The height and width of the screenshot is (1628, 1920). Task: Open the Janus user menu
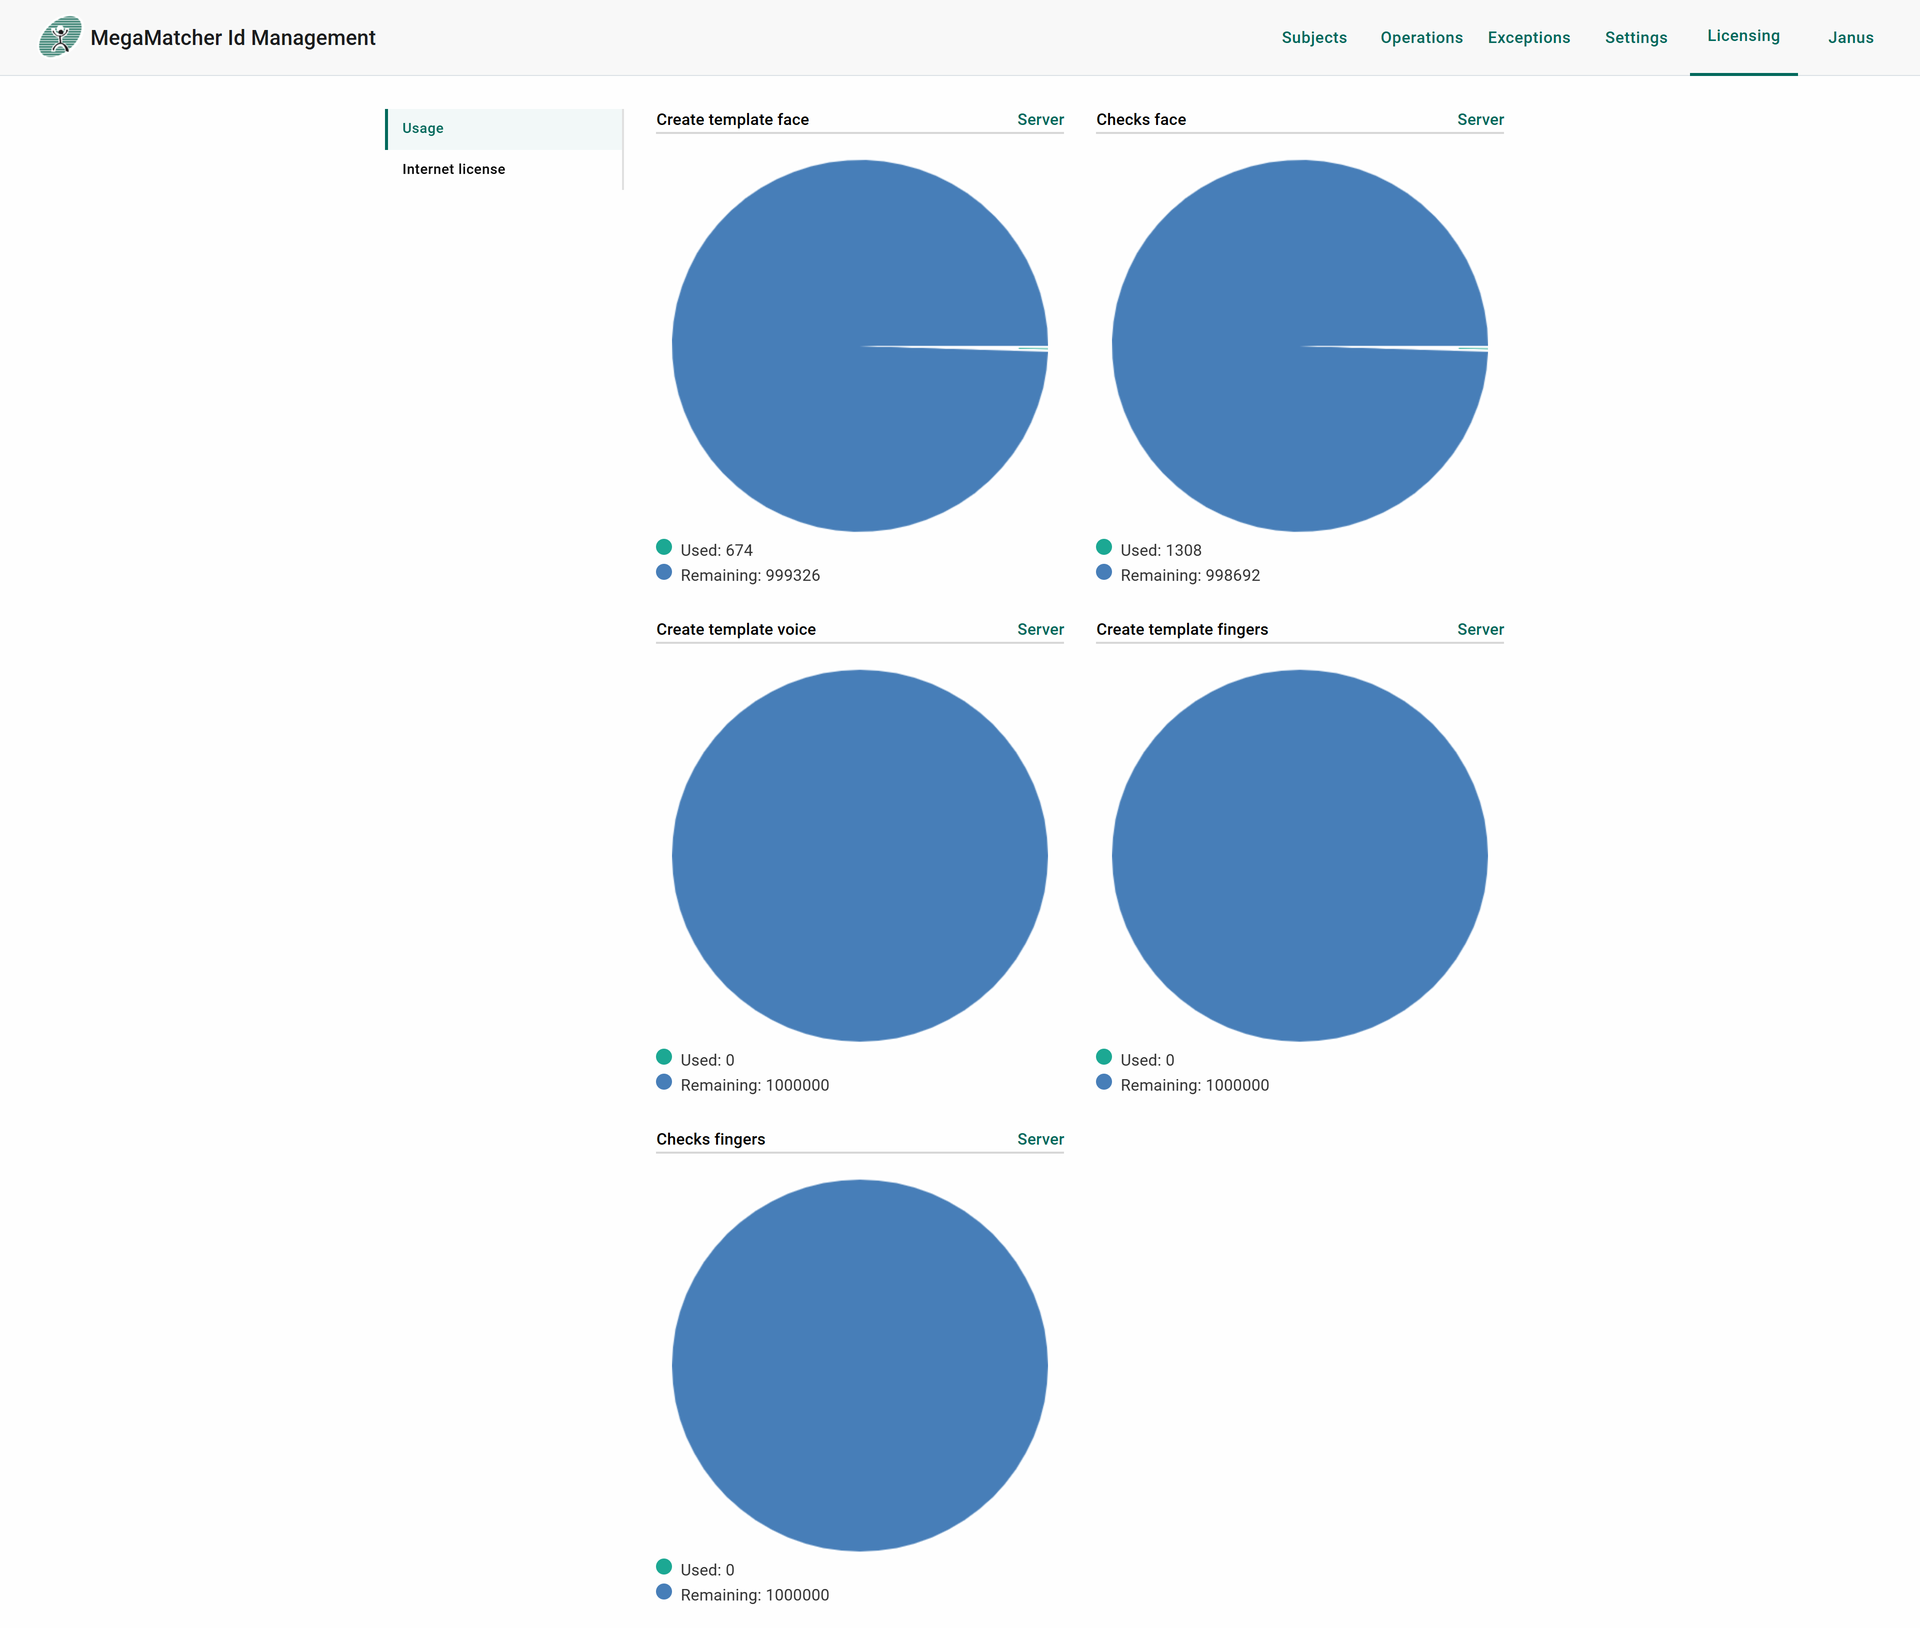[1850, 38]
